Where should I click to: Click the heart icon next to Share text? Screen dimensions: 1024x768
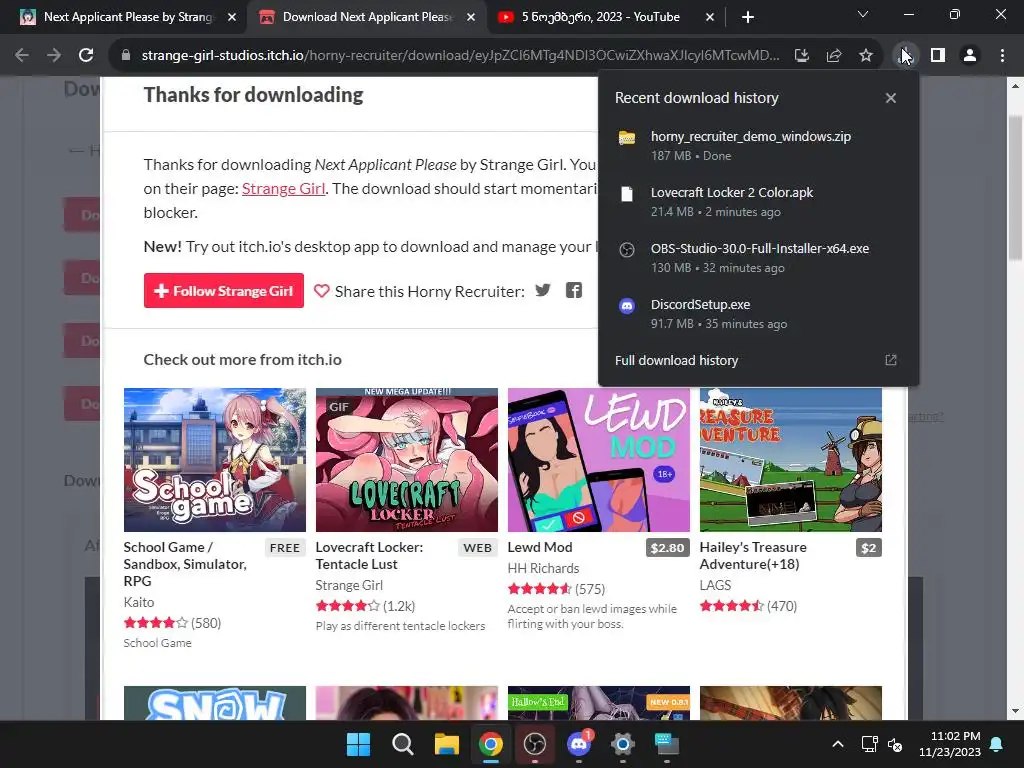pyautogui.click(x=321, y=291)
